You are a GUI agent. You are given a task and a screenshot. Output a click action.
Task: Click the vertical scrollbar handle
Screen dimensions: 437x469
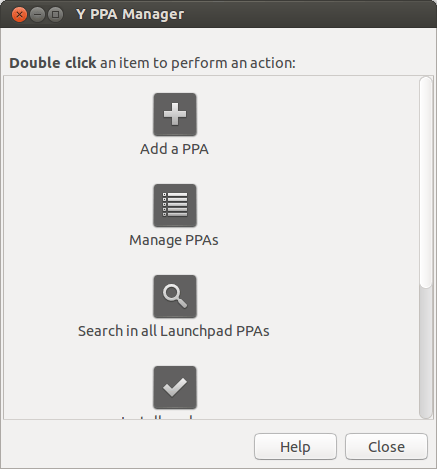pyautogui.click(x=426, y=182)
